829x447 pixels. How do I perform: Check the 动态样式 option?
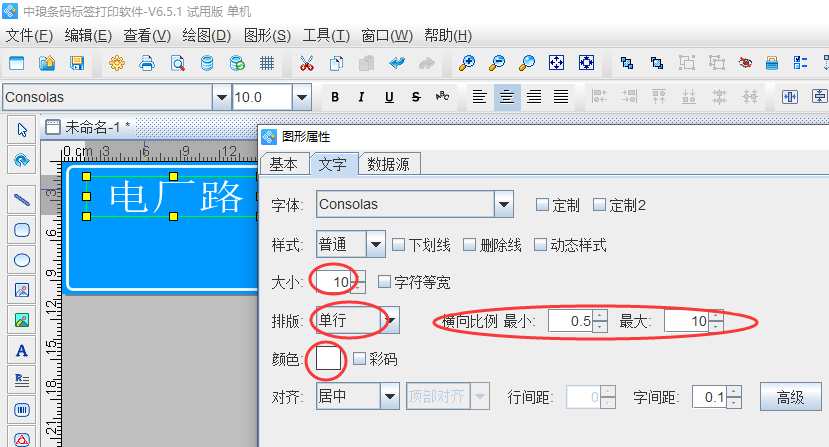coord(540,244)
